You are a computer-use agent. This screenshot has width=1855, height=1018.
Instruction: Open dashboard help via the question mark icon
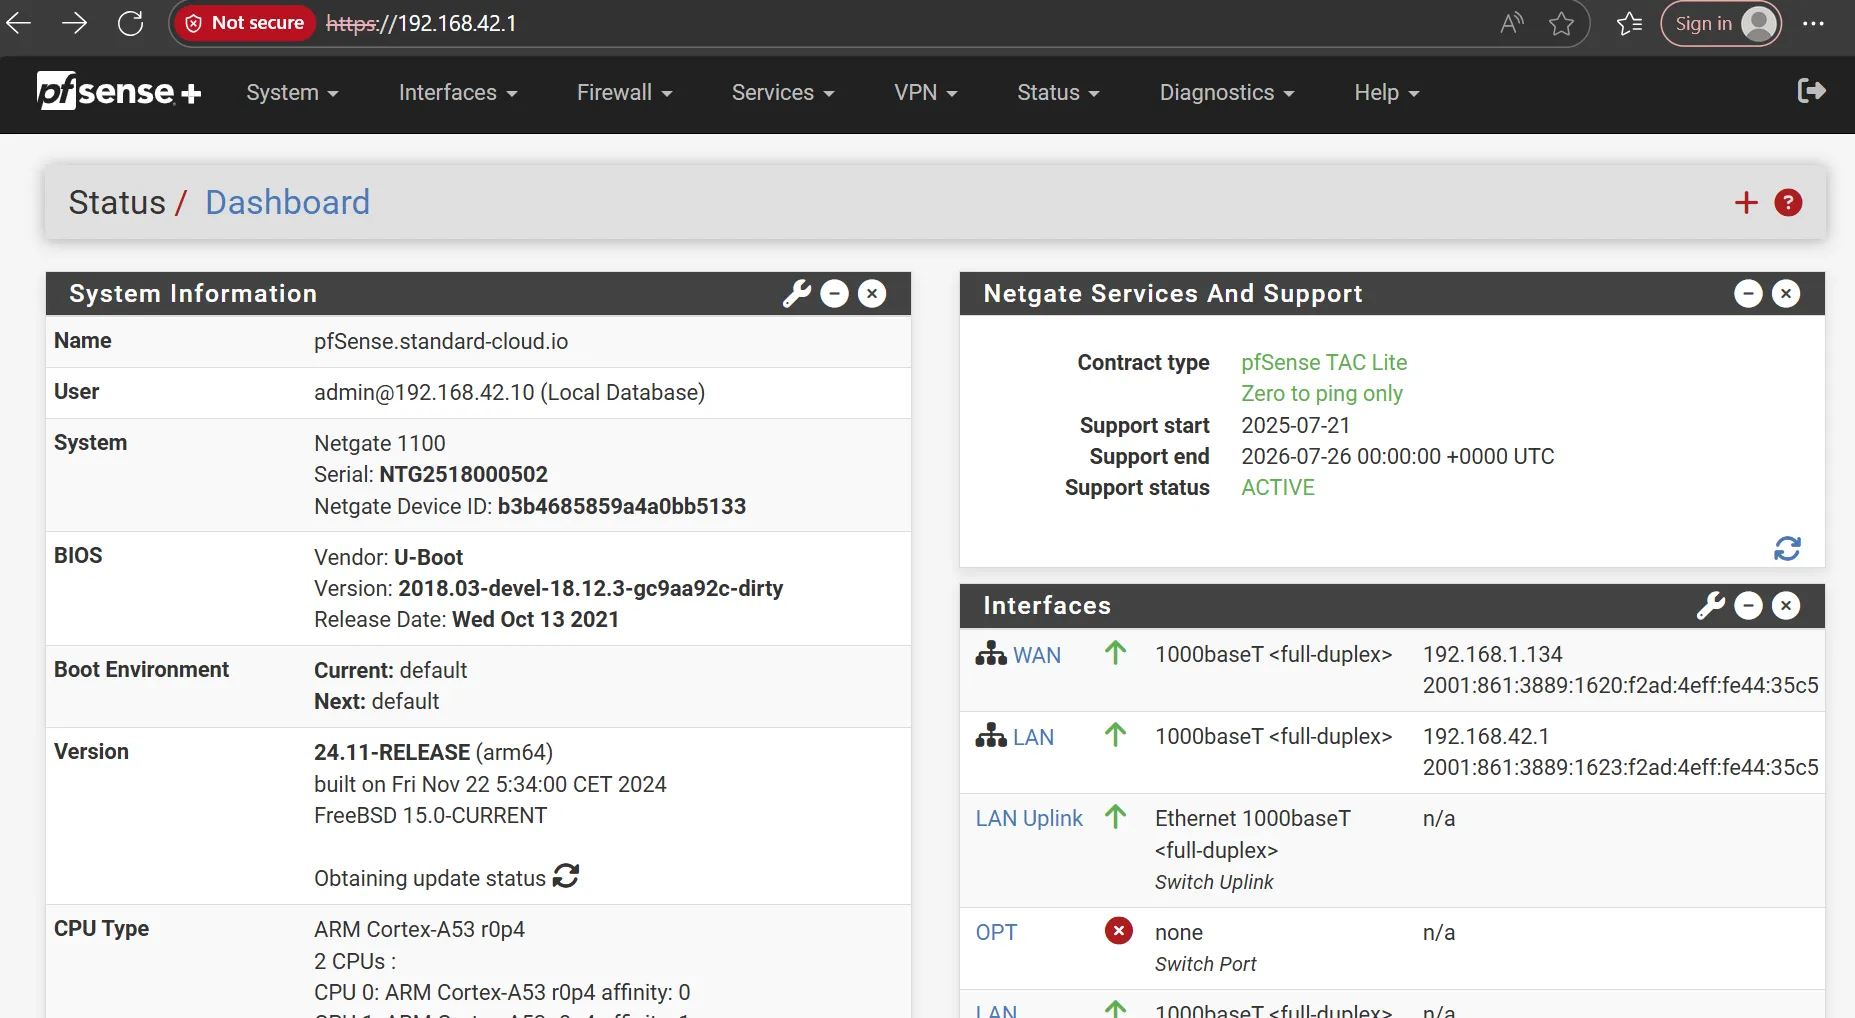pos(1788,202)
